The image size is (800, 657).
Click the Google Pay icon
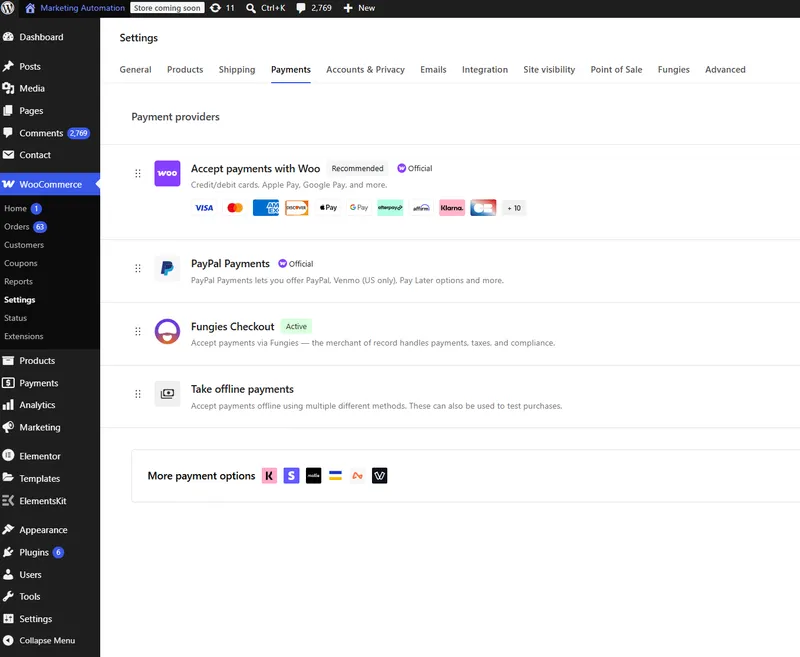tap(359, 208)
